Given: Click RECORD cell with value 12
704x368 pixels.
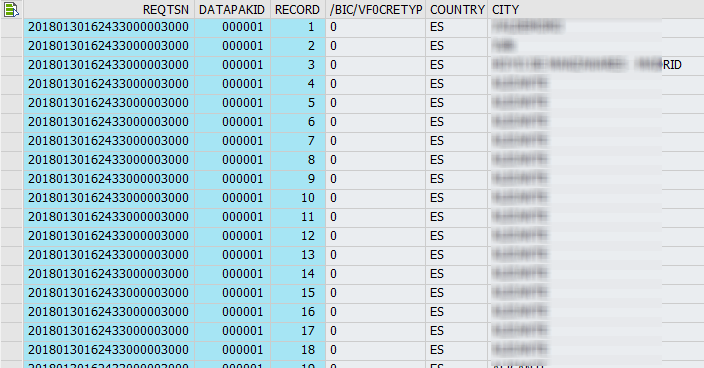Looking at the screenshot, I should point(298,236).
